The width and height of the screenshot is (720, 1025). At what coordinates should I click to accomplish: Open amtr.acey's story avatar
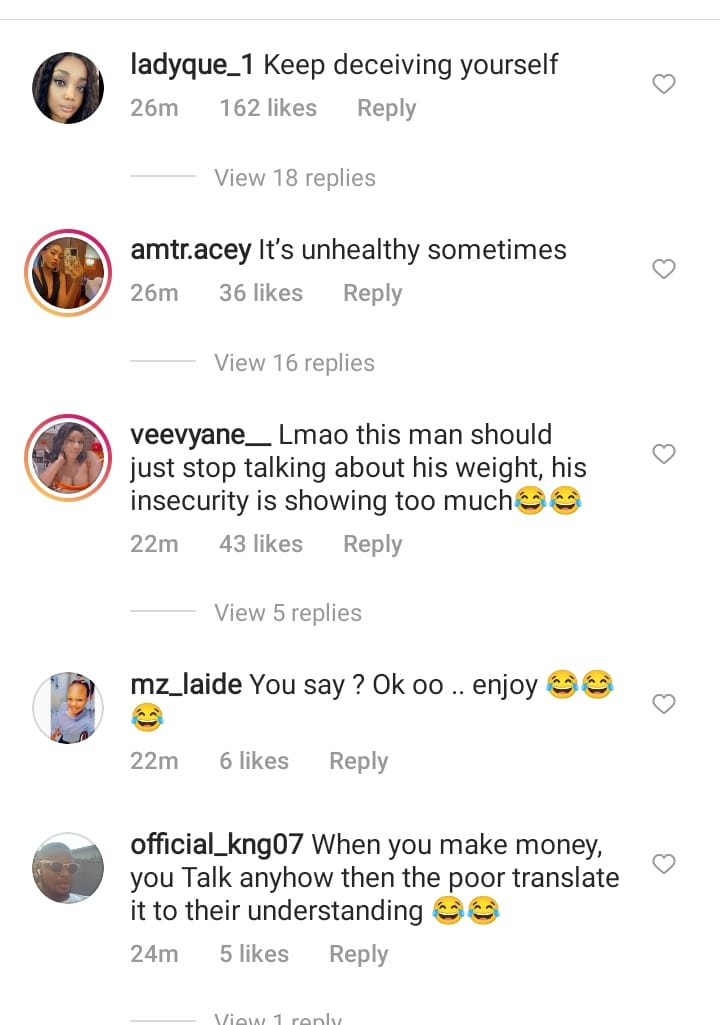pyautogui.click(x=68, y=272)
